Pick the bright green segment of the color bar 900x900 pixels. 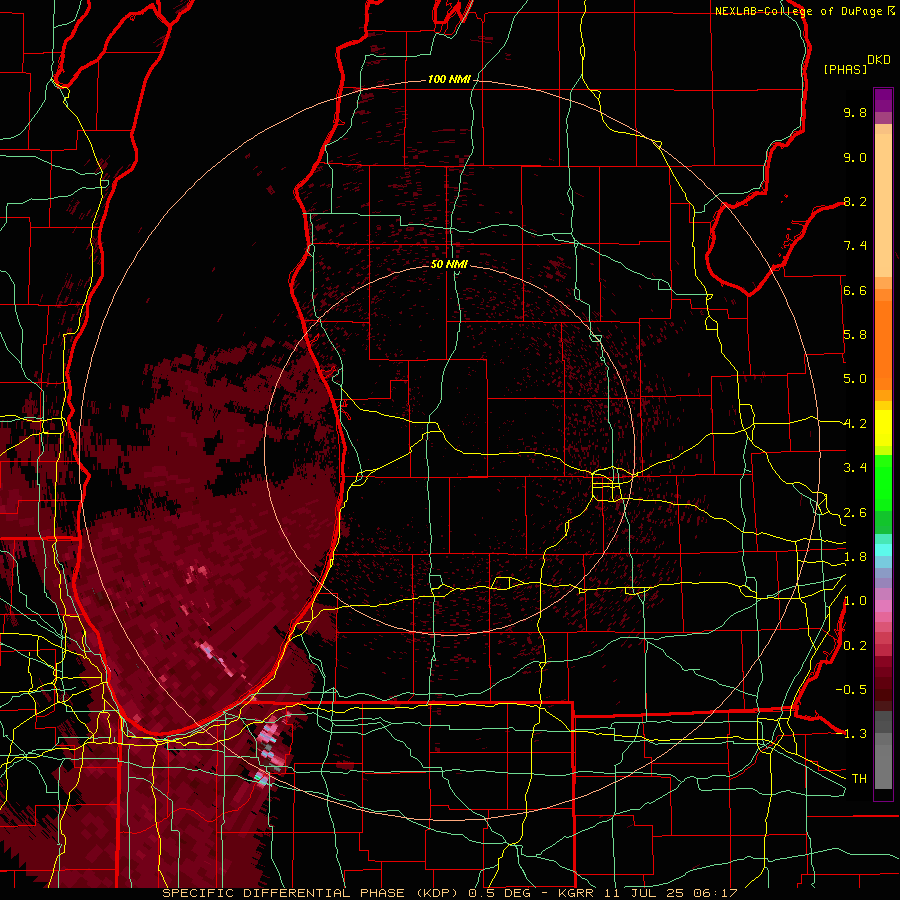pyautogui.click(x=883, y=482)
